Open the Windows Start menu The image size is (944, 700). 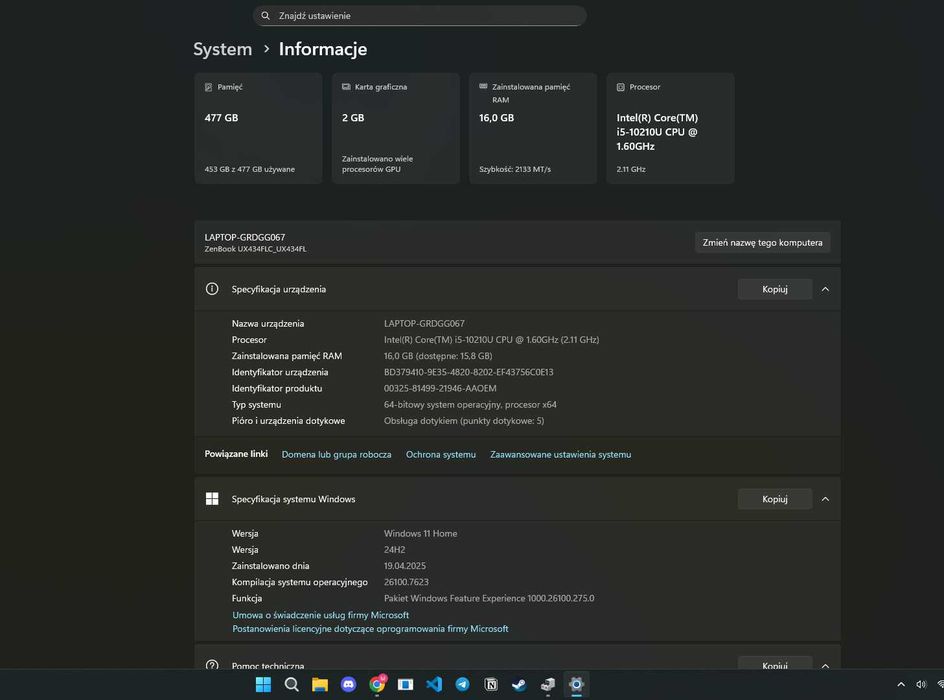(x=263, y=684)
